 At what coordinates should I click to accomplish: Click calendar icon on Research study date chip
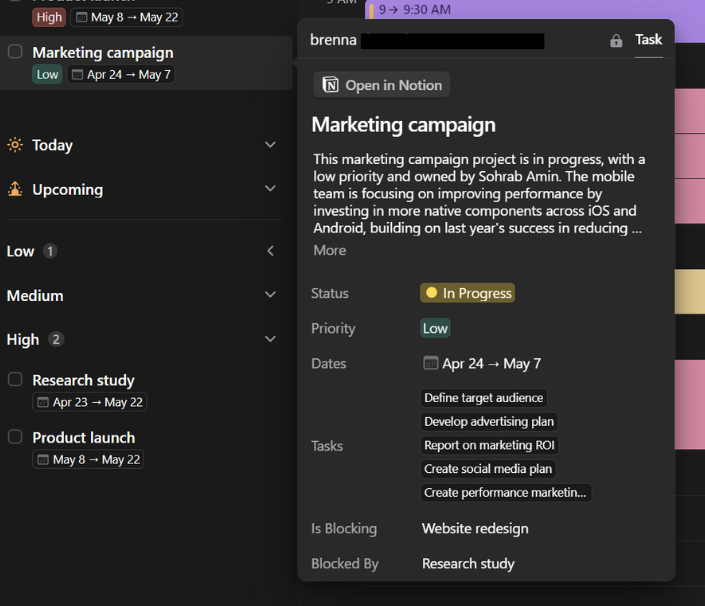click(43, 402)
